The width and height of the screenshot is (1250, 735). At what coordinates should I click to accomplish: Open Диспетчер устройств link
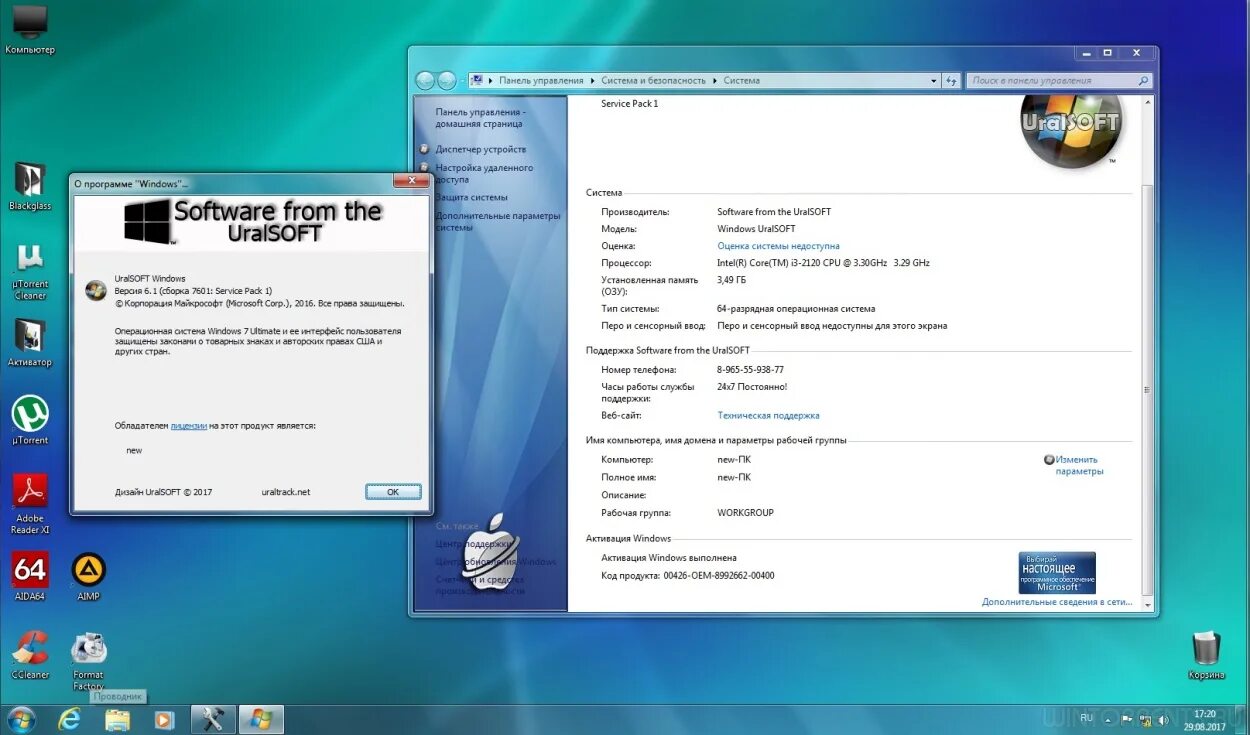[480, 149]
